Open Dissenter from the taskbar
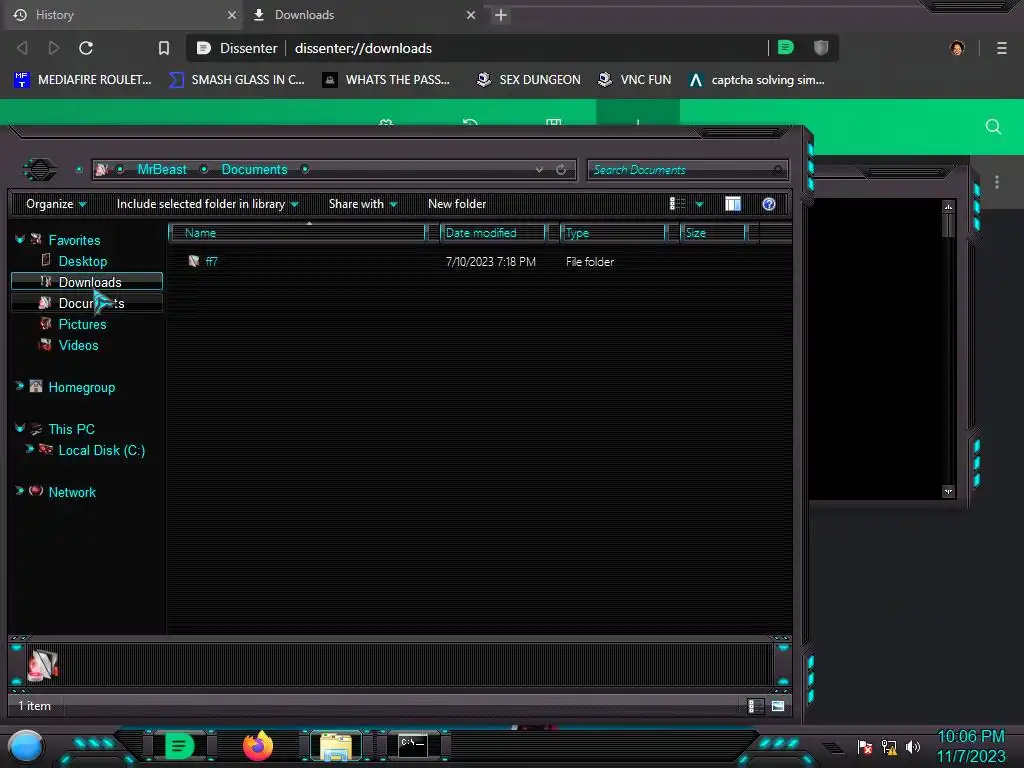Image resolution: width=1024 pixels, height=768 pixels. (x=179, y=746)
